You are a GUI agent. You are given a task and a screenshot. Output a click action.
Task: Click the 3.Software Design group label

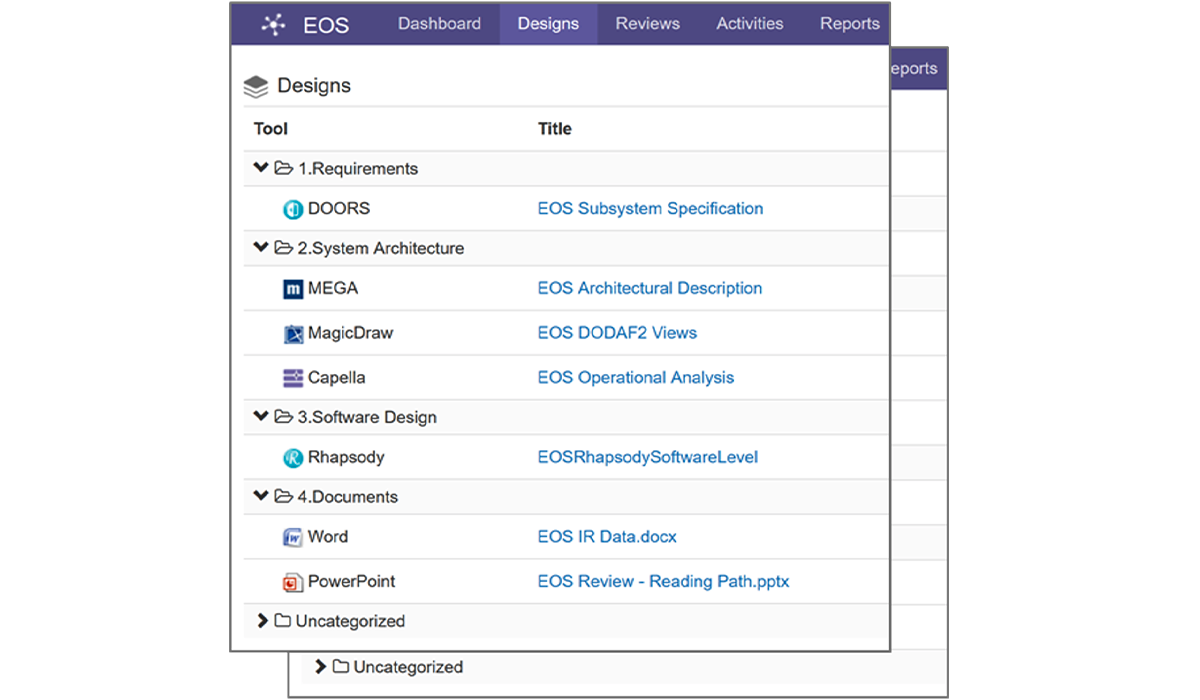(367, 417)
